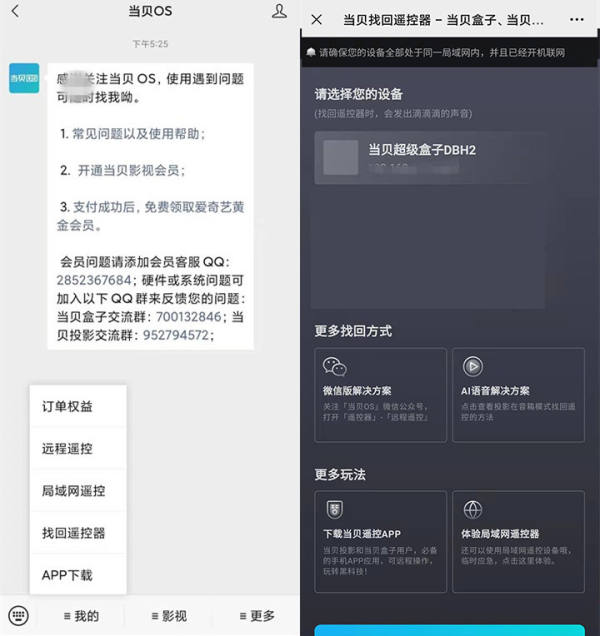Image resolution: width=600 pixels, height=636 pixels.
Task: Close the 当贝找回遥控器 web page
Action: click(316, 19)
